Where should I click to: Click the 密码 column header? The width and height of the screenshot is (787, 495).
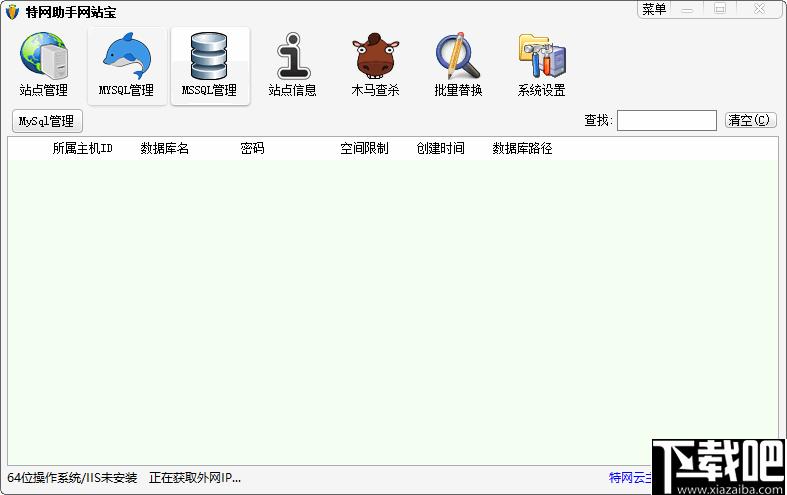[252, 148]
